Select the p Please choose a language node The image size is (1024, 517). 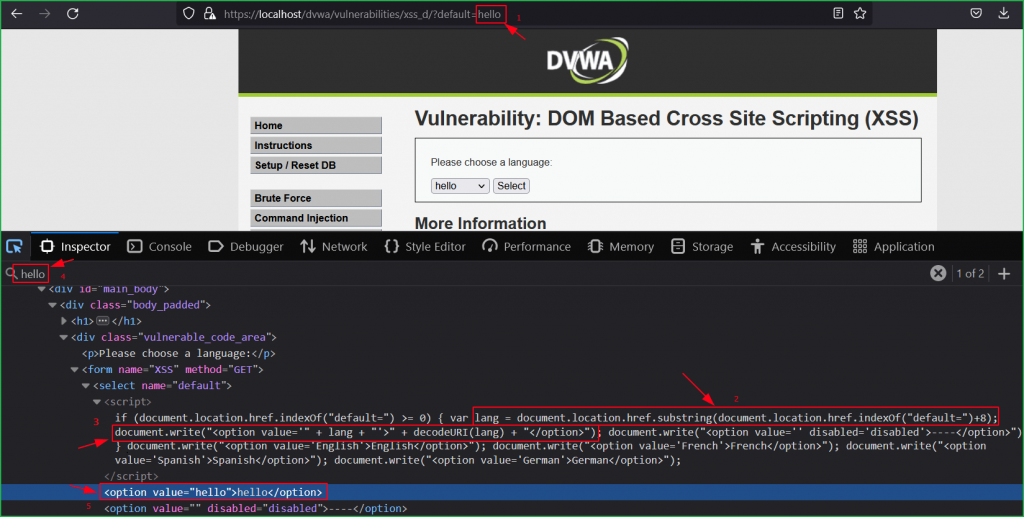[178, 353]
